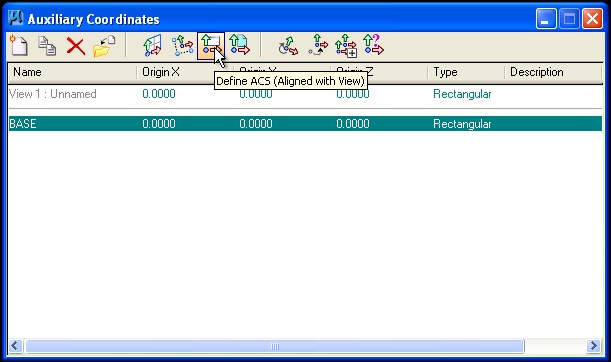Screen dimensions: 611x362
Task: Open the Import ACS folder icon
Action: 104,46
